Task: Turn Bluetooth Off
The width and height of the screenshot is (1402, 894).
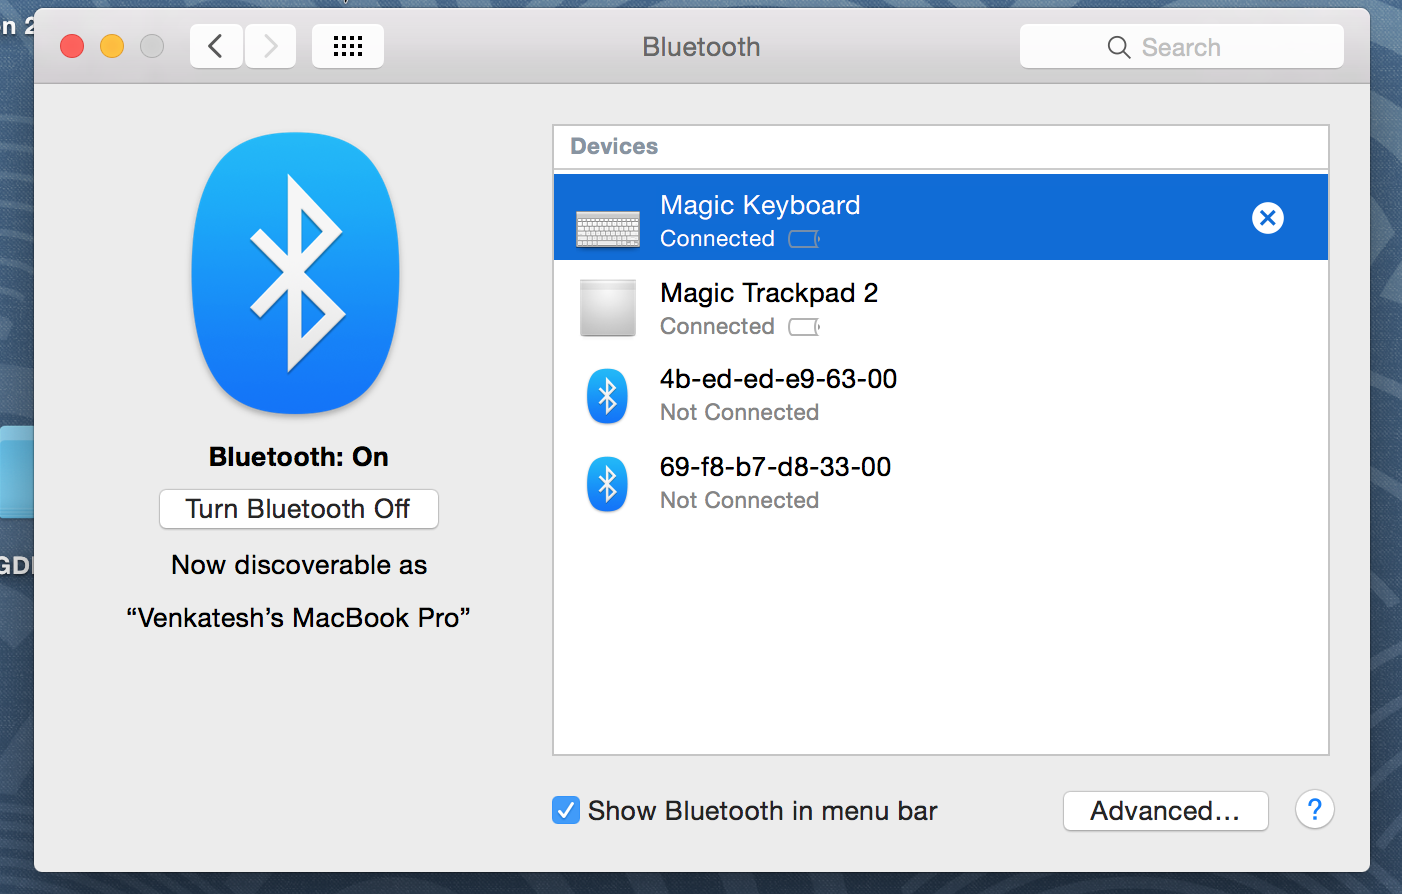Action: coord(298,509)
